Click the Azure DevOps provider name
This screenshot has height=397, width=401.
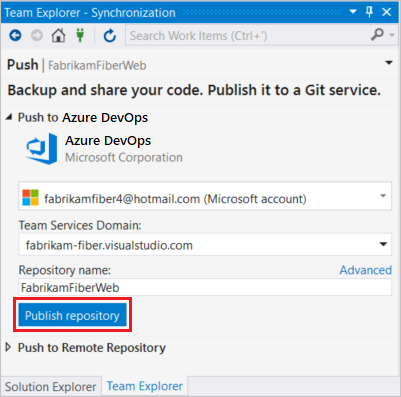(108, 141)
